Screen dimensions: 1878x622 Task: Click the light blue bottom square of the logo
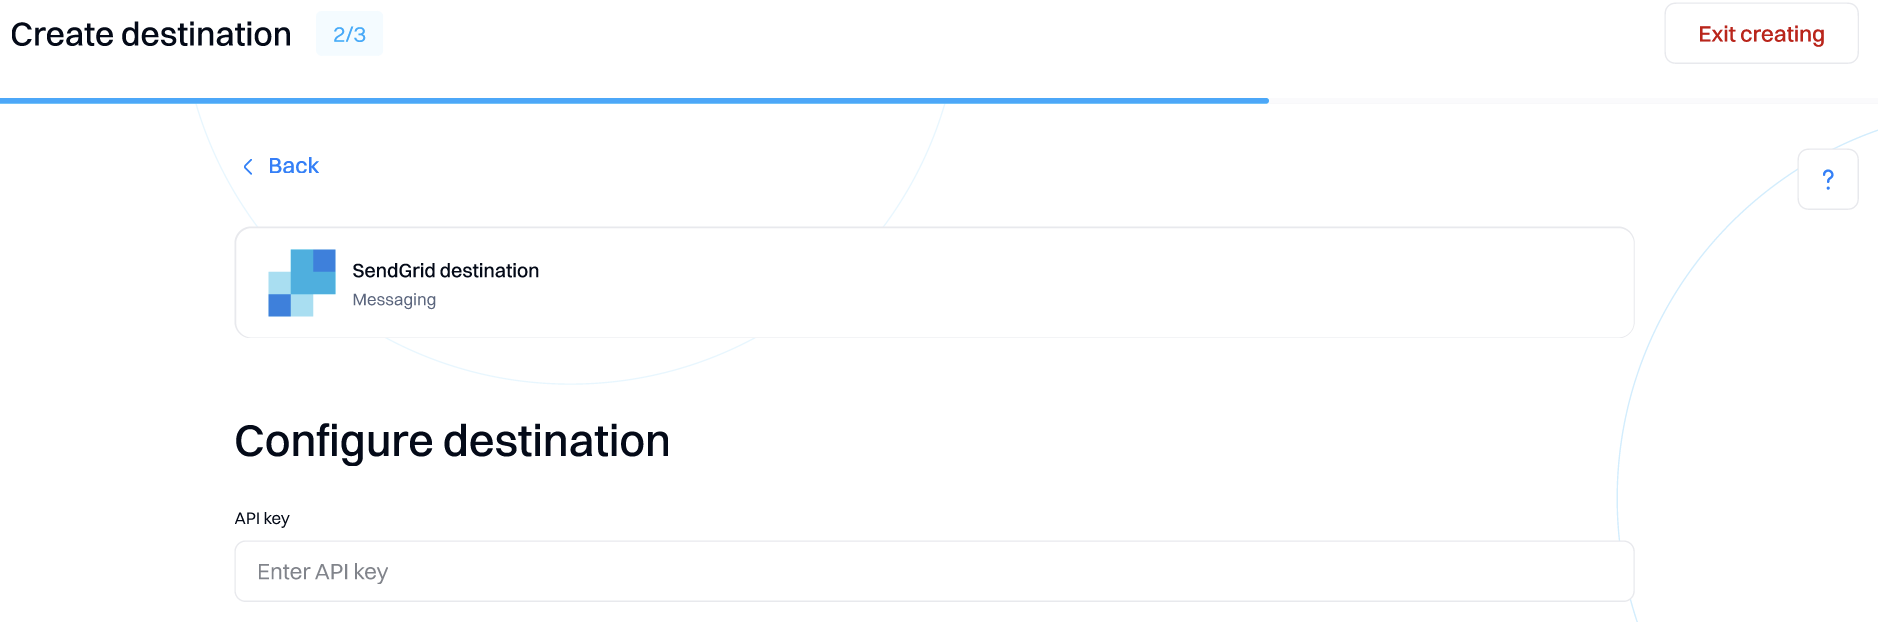point(302,306)
